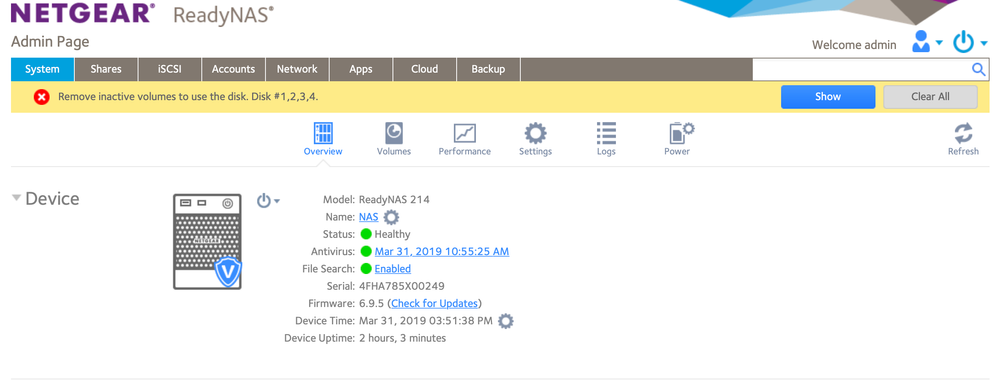Click the serial number 4FHA785X00249
The image size is (999, 382).
(401, 286)
